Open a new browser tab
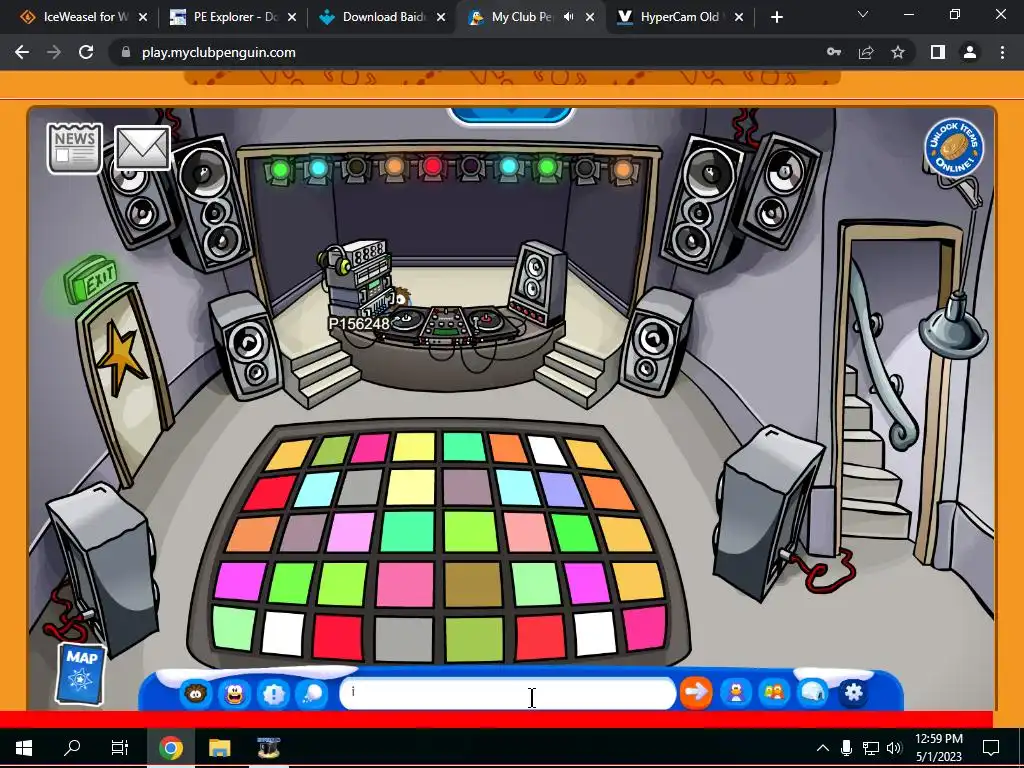This screenshot has width=1024, height=768. point(776,17)
